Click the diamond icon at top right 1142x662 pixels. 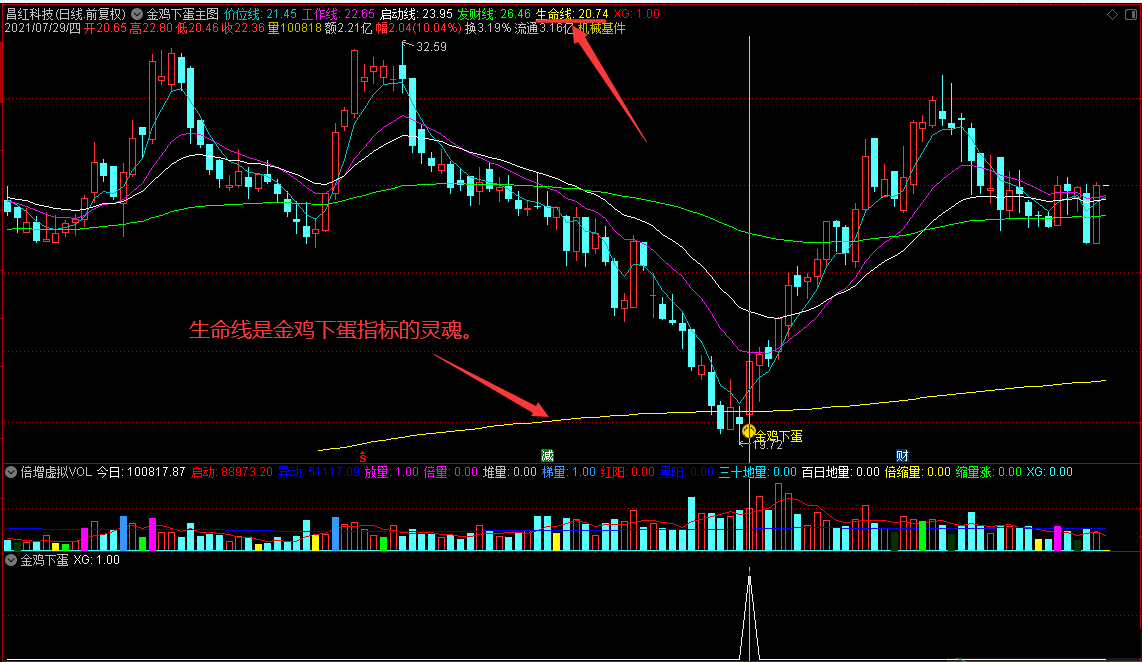coord(1112,14)
